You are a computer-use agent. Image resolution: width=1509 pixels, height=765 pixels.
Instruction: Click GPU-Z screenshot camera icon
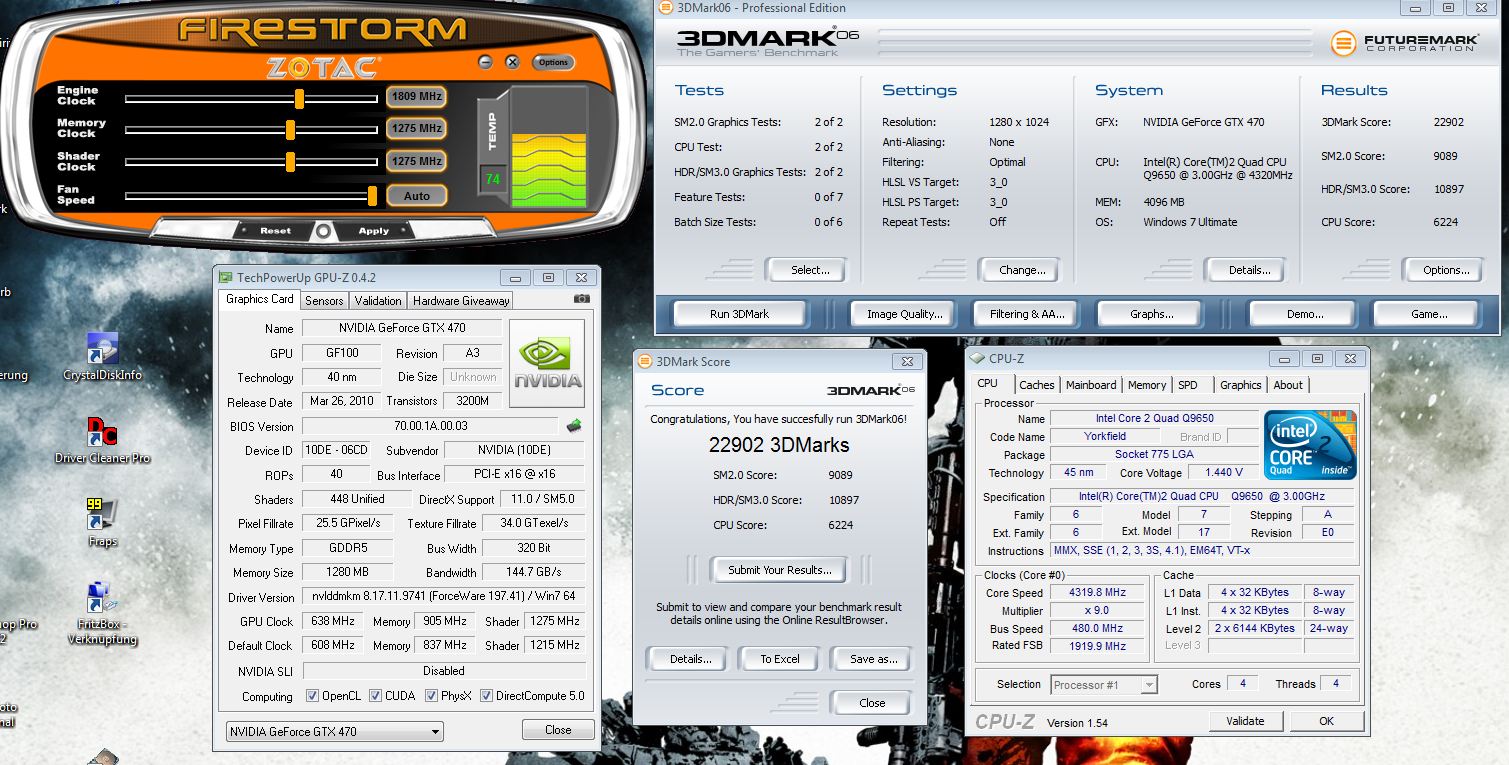582,299
